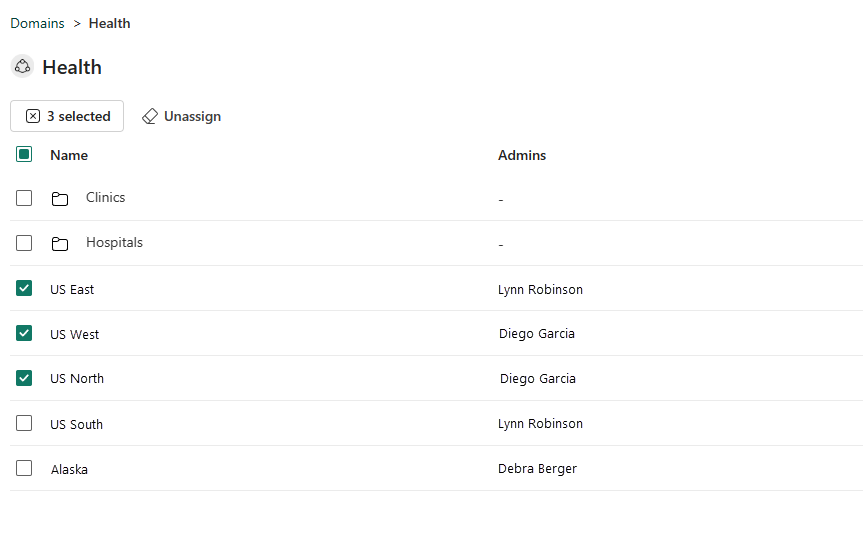Select the US South checkbox
The height and width of the screenshot is (541, 863).
24,424
